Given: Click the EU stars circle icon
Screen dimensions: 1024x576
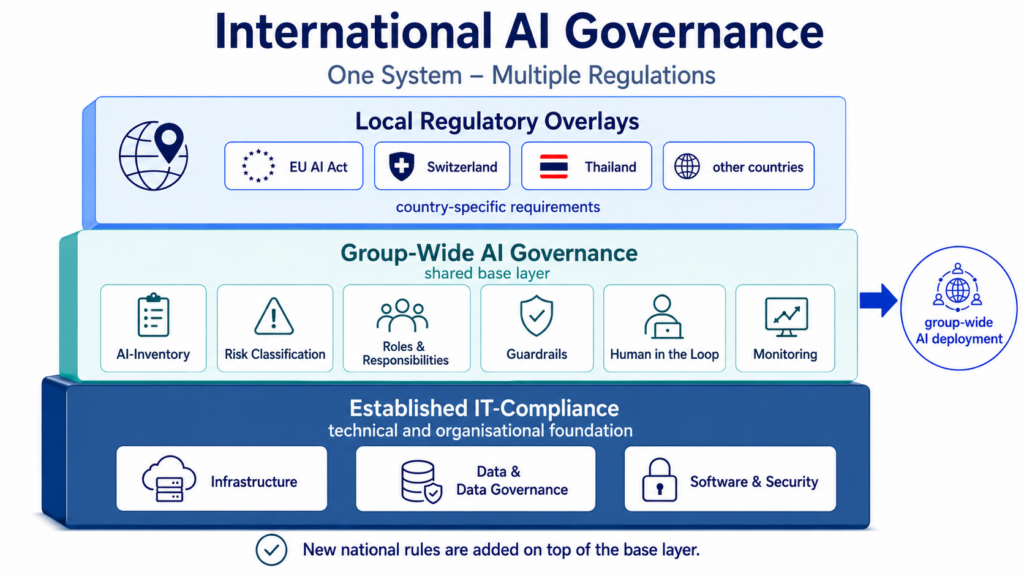Looking at the screenshot, I should (259, 166).
